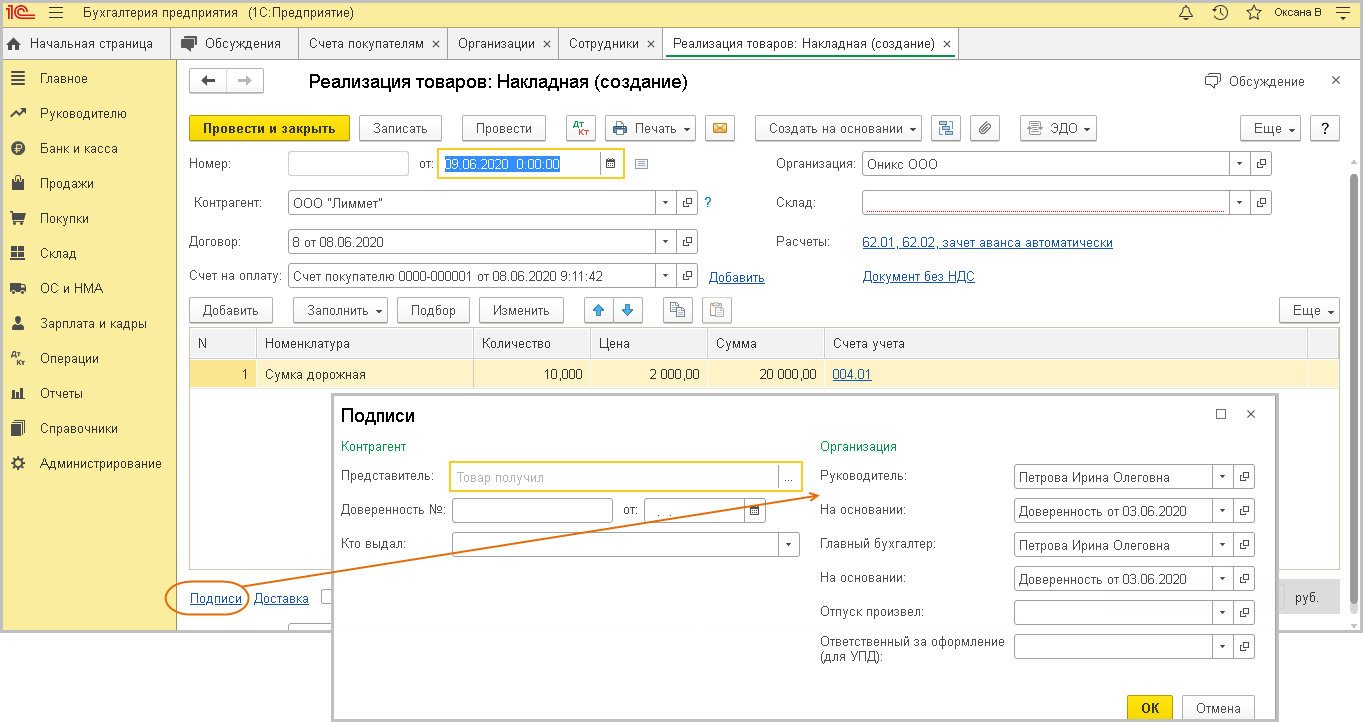Screen dimensions: 1363x722
Task: Click the Доверенность № input field
Action: click(x=532, y=511)
